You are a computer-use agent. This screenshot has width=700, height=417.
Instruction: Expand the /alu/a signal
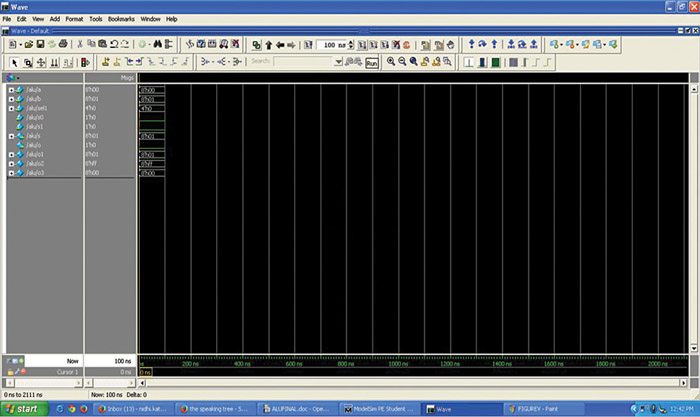(x=10, y=90)
